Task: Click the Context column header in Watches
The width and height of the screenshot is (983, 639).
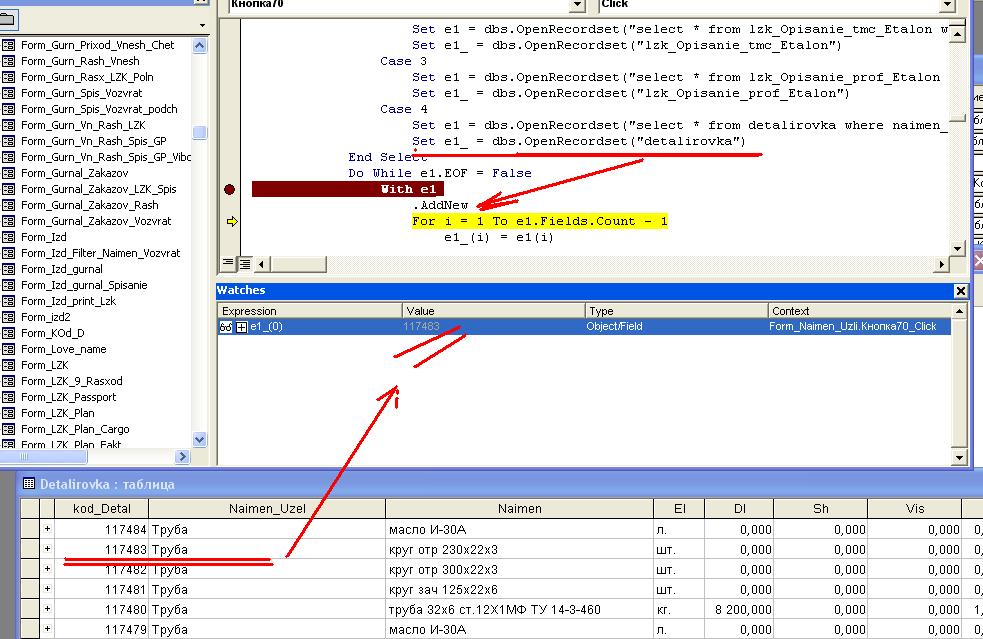Action: point(859,311)
